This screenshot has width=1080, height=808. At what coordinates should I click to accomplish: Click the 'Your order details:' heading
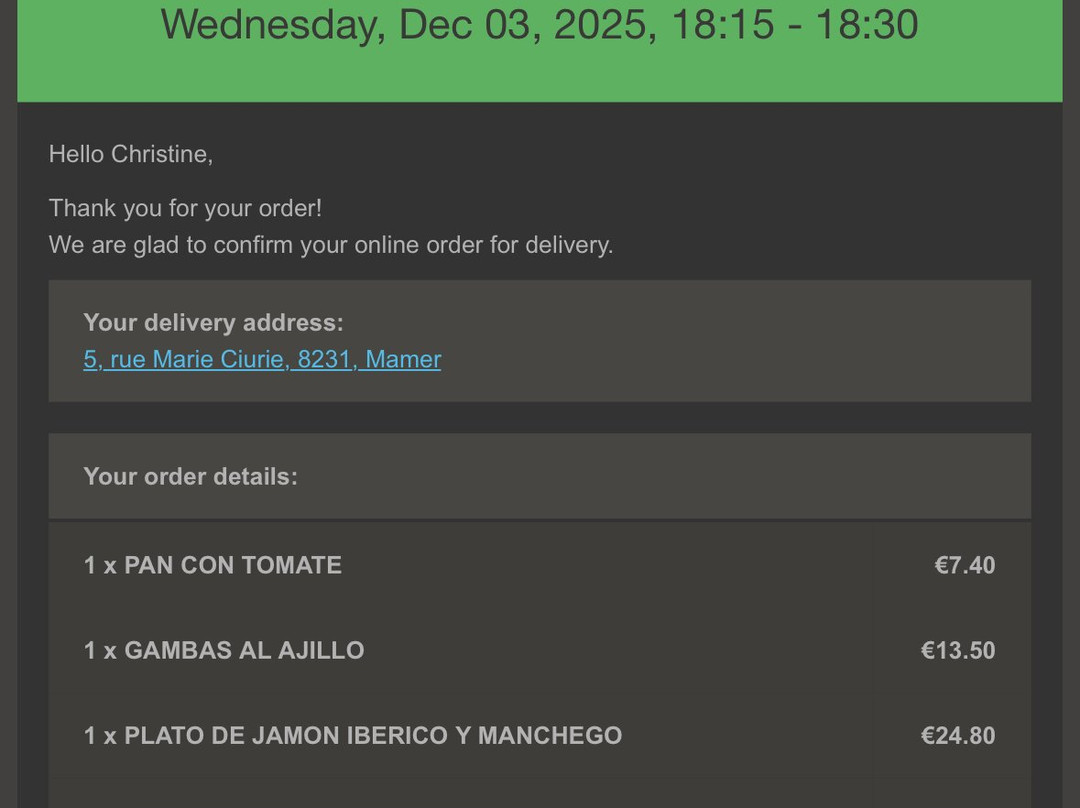pyautogui.click(x=190, y=477)
